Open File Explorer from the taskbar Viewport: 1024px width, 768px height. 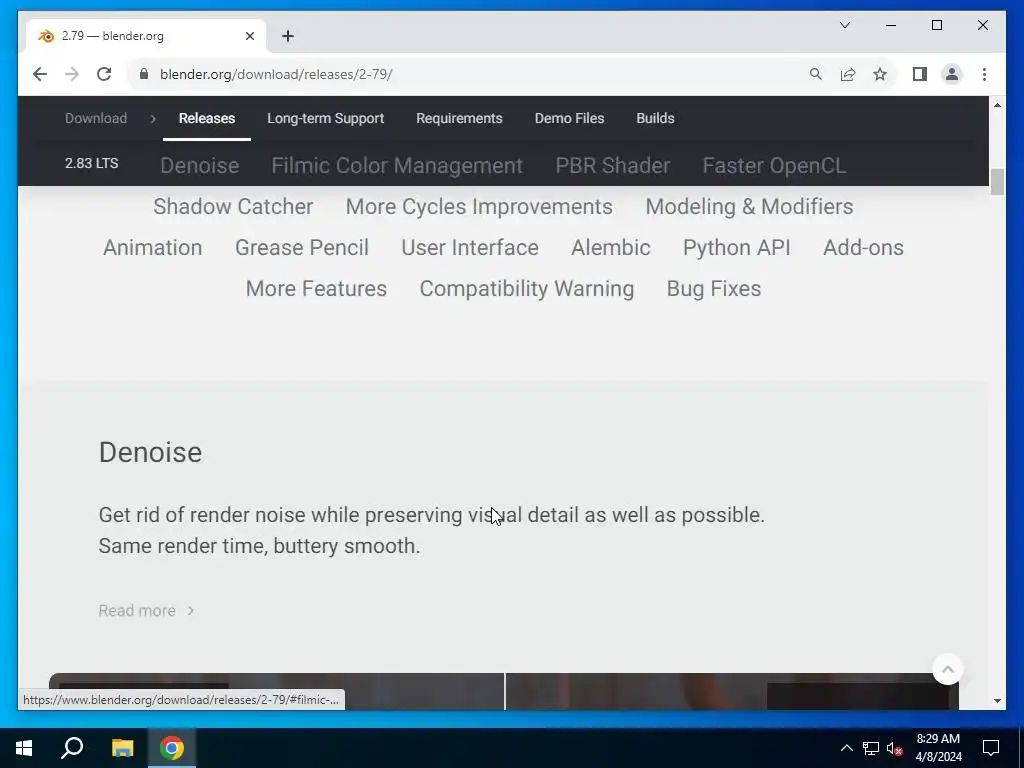[x=122, y=748]
